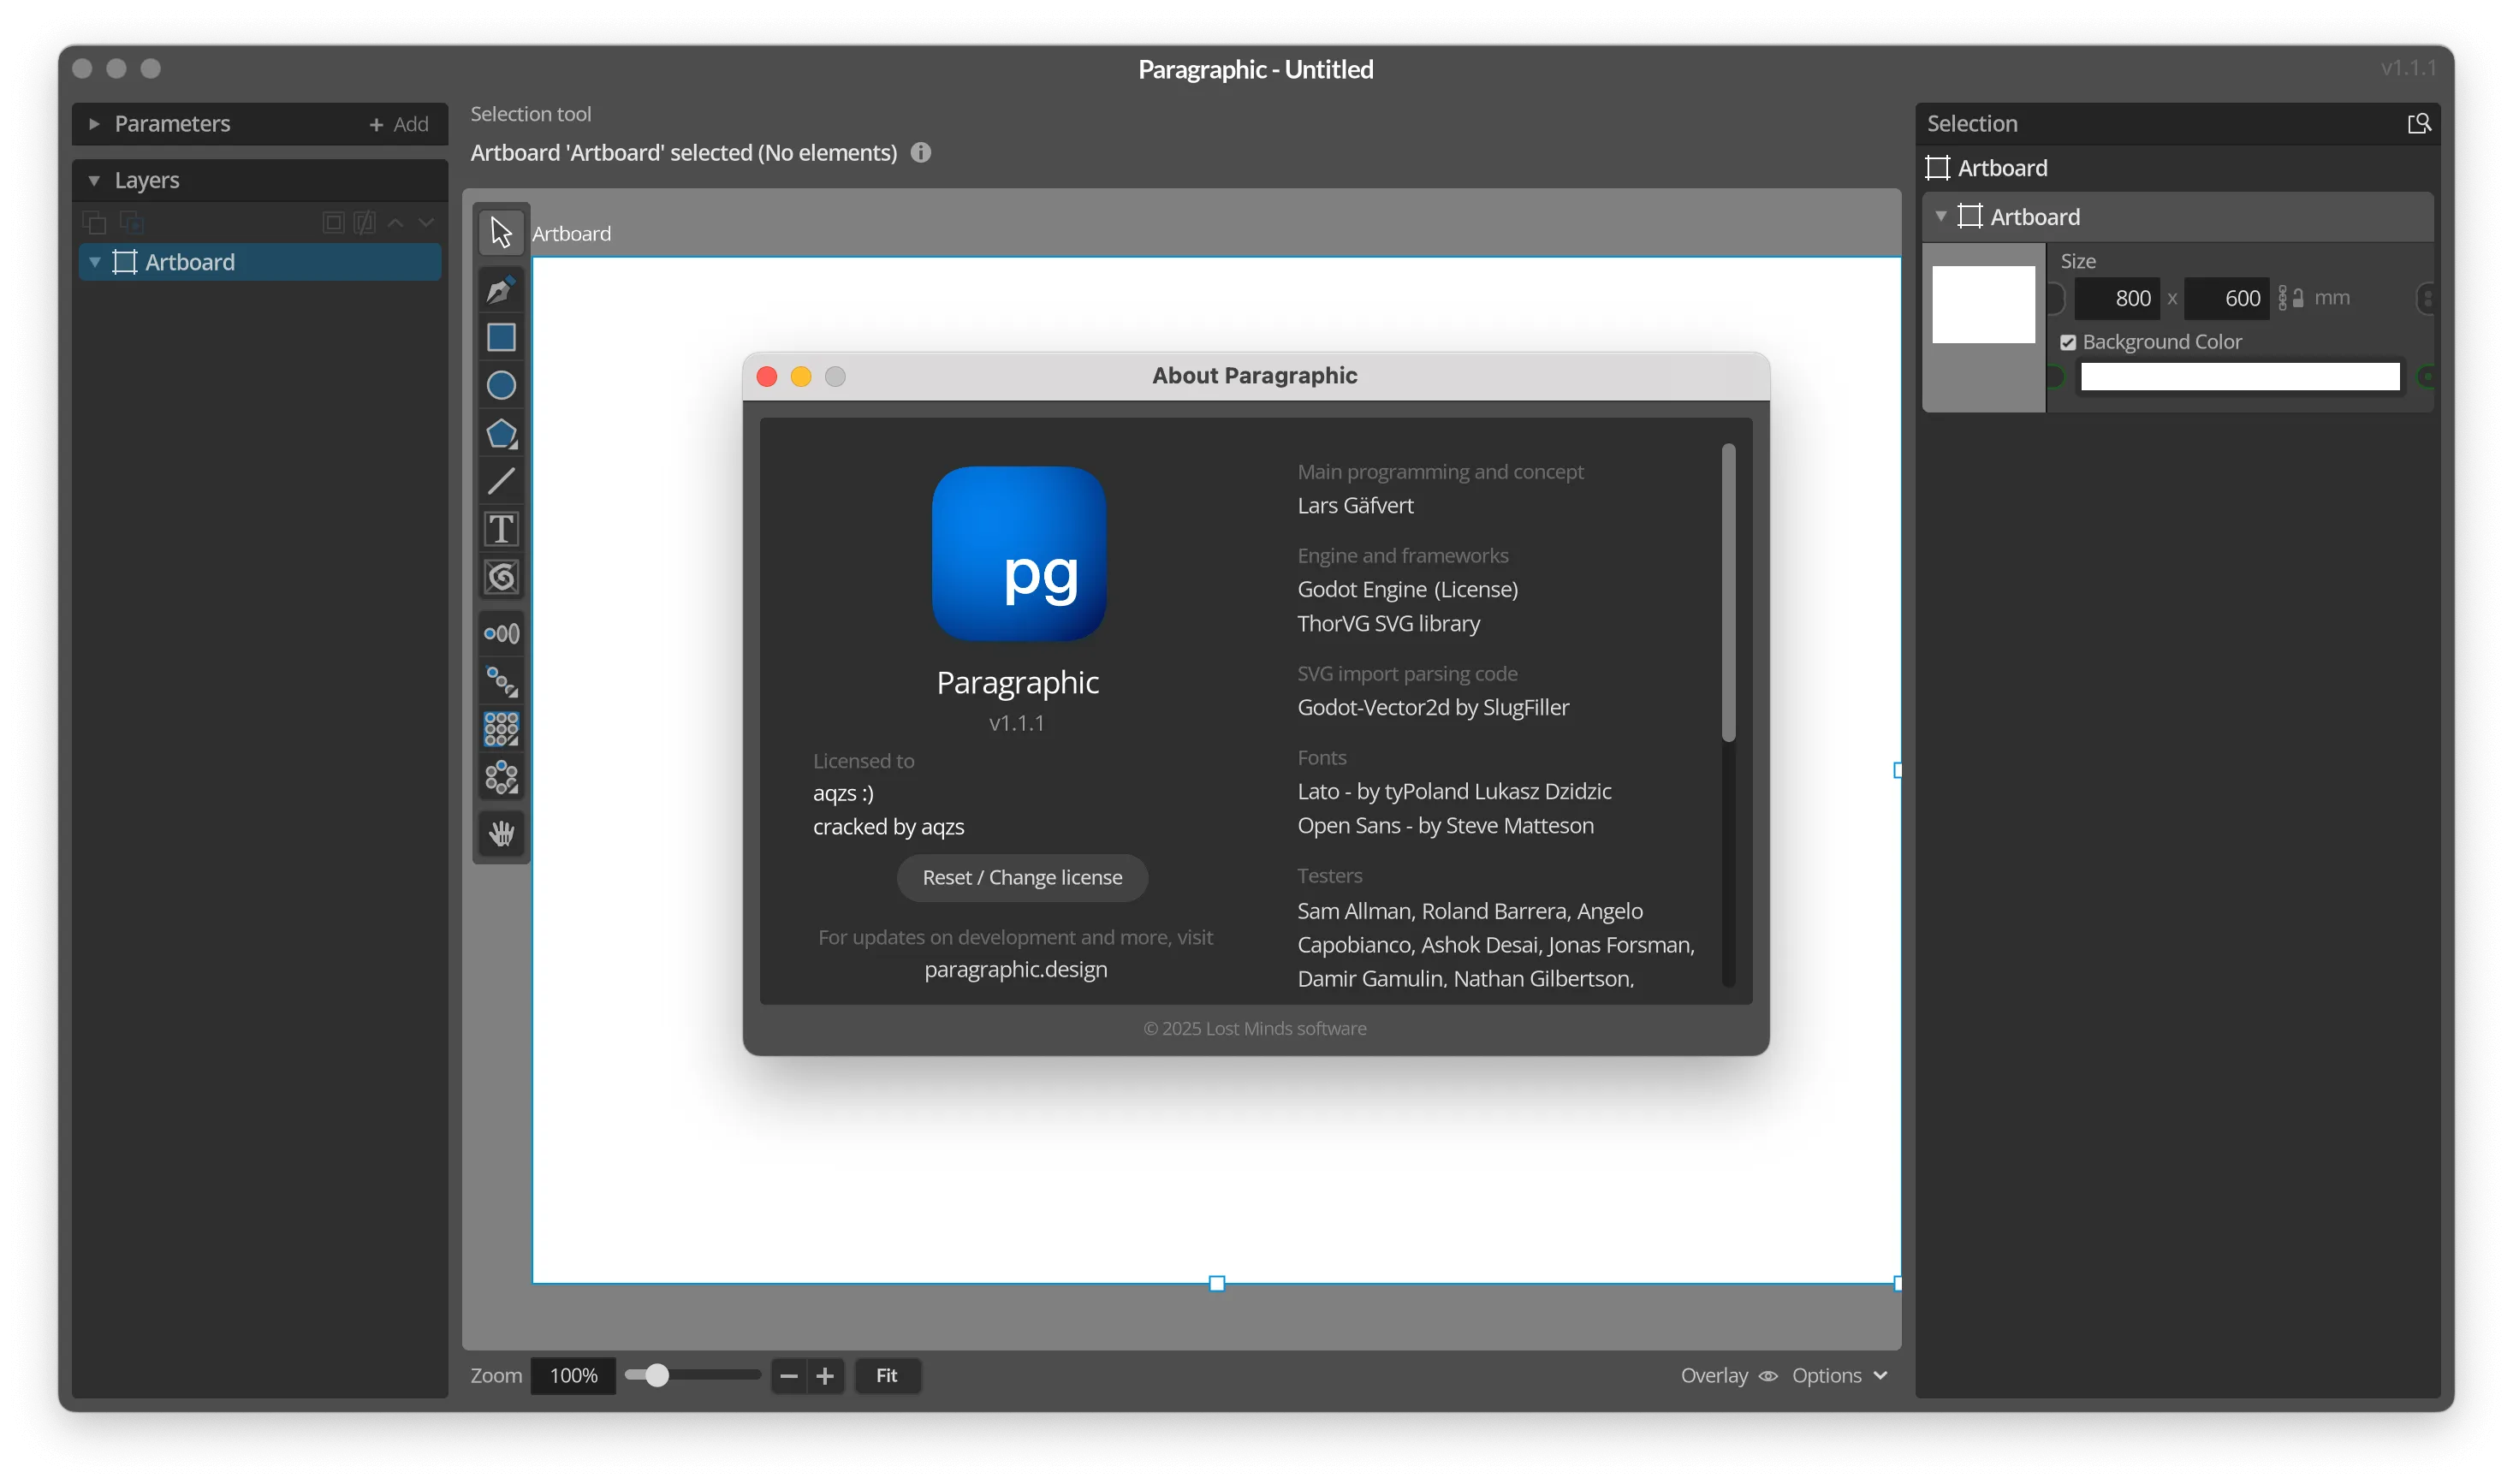Select the Spiral tool
Viewport: 2513px width, 1484px height.
(501, 577)
